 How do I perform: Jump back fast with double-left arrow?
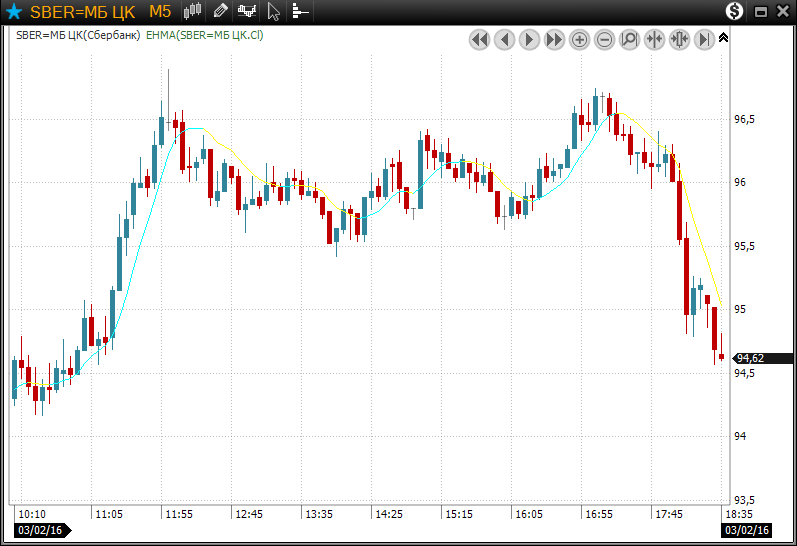point(479,40)
